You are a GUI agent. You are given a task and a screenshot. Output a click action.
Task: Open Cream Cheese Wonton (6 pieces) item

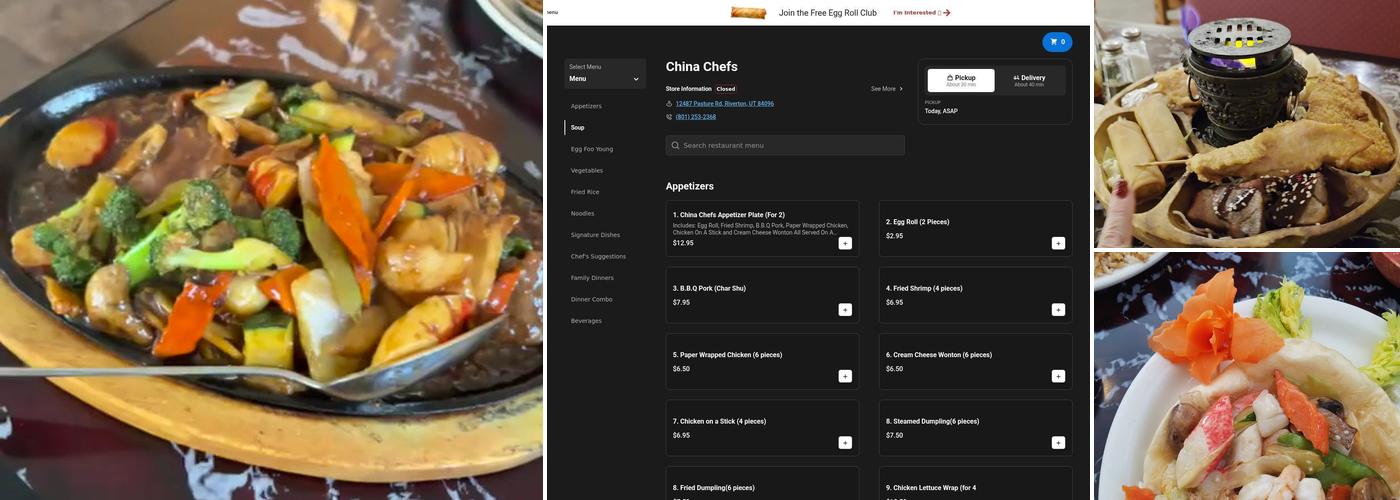pos(976,362)
